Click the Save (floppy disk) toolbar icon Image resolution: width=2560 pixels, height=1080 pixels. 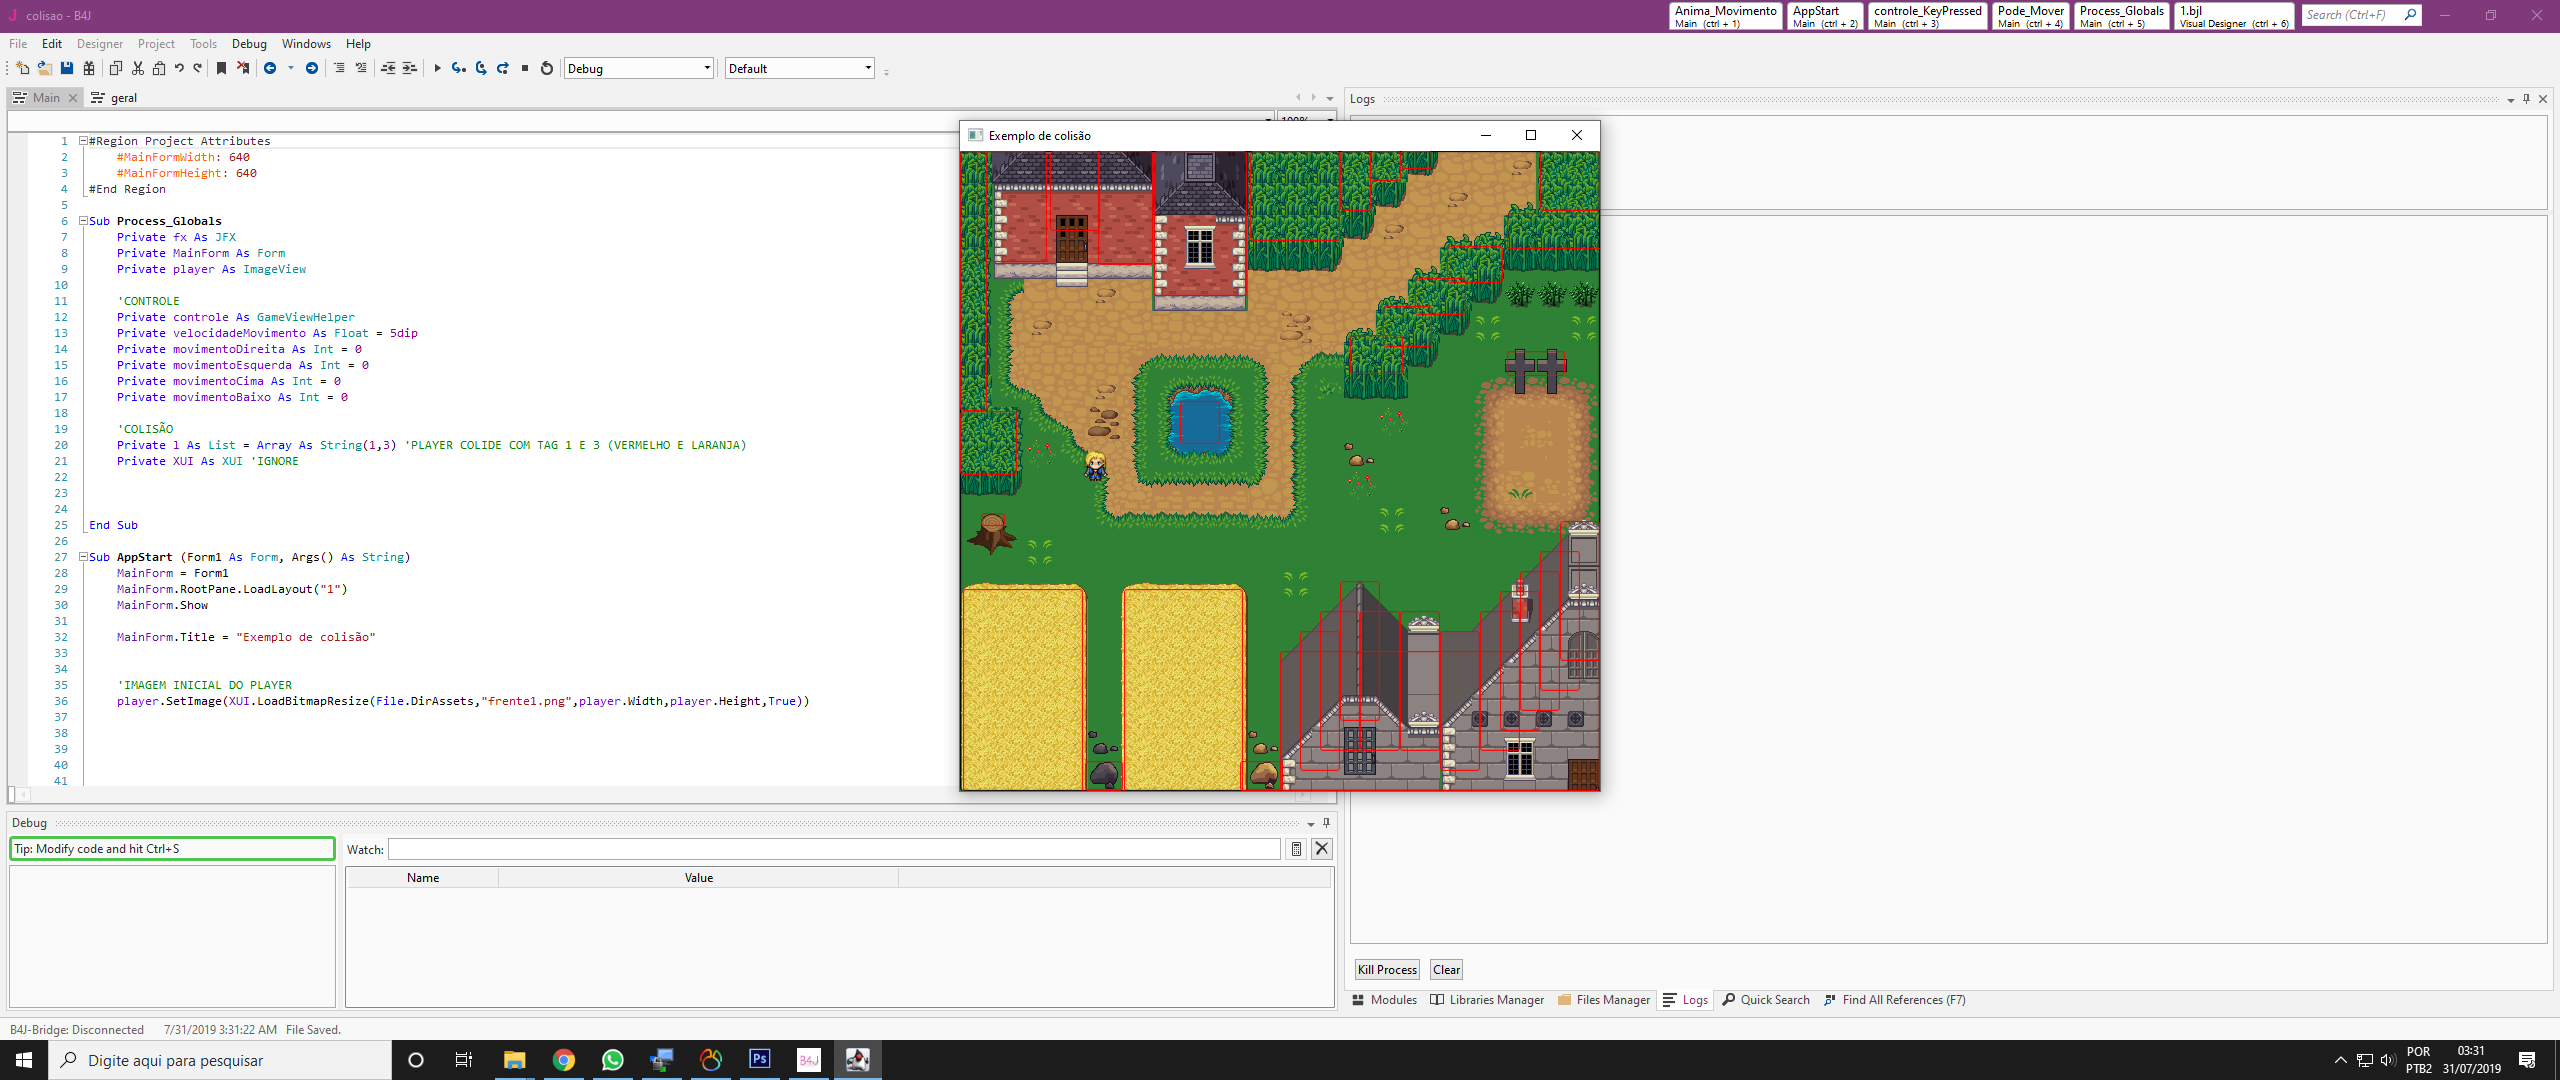(x=67, y=68)
